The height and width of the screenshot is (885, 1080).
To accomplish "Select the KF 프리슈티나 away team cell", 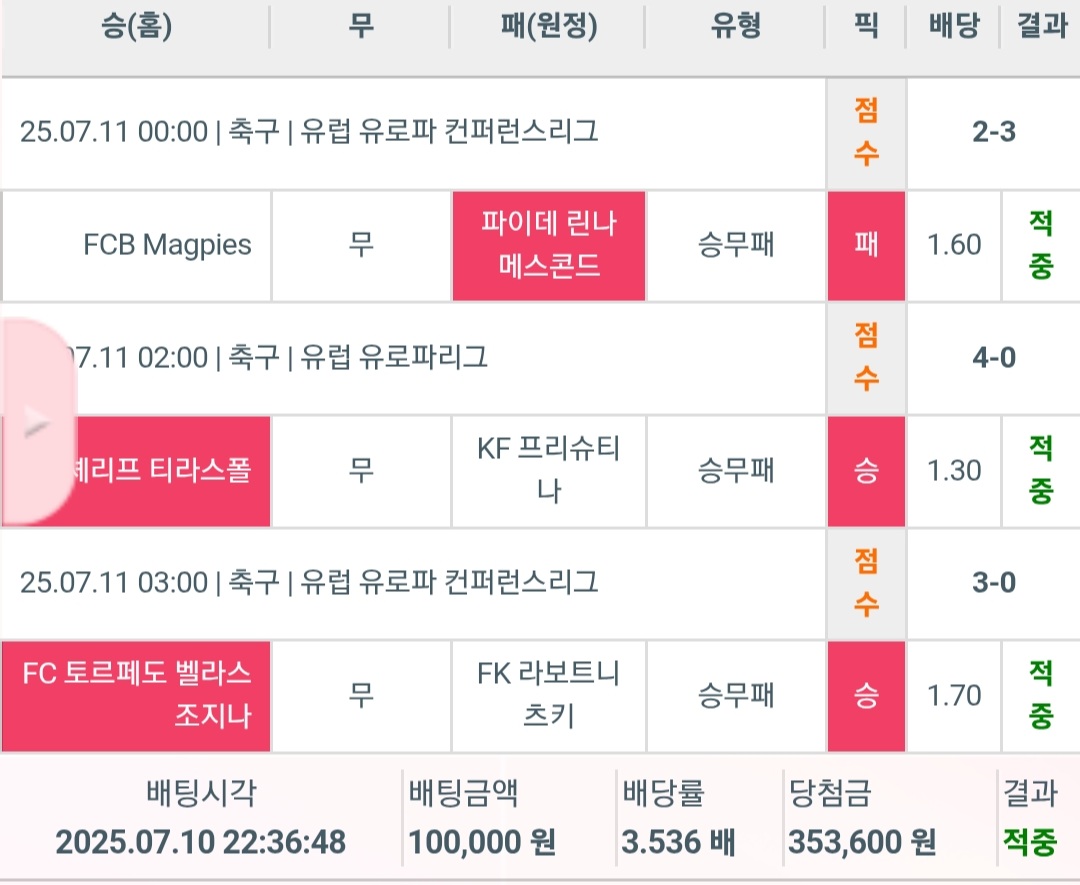I will (x=548, y=471).
